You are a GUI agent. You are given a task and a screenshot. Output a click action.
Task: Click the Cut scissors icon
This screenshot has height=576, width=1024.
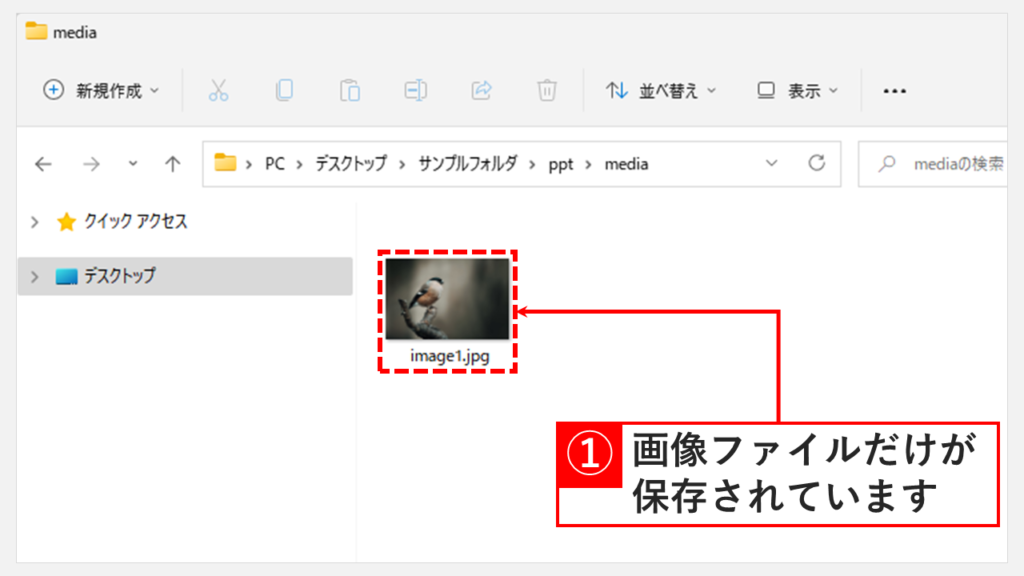(218, 91)
